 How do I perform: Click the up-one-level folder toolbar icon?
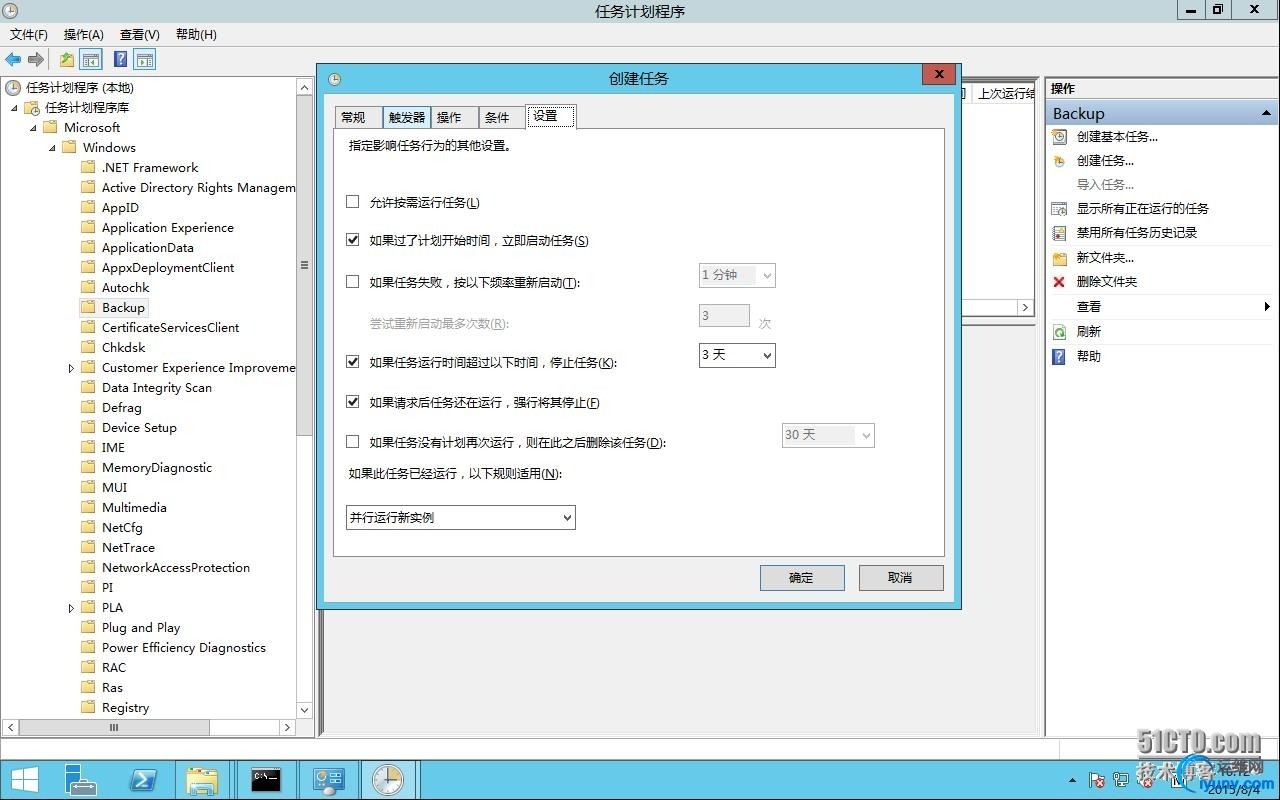pos(66,60)
